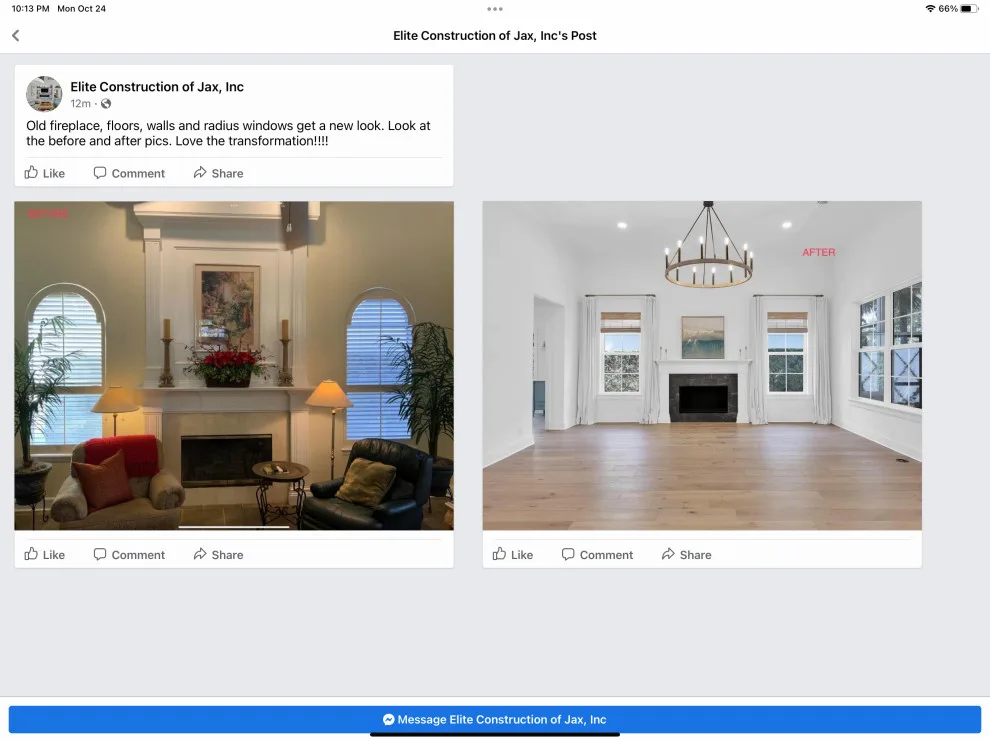Comment on the after room photo
The height and width of the screenshot is (742, 990).
click(597, 554)
